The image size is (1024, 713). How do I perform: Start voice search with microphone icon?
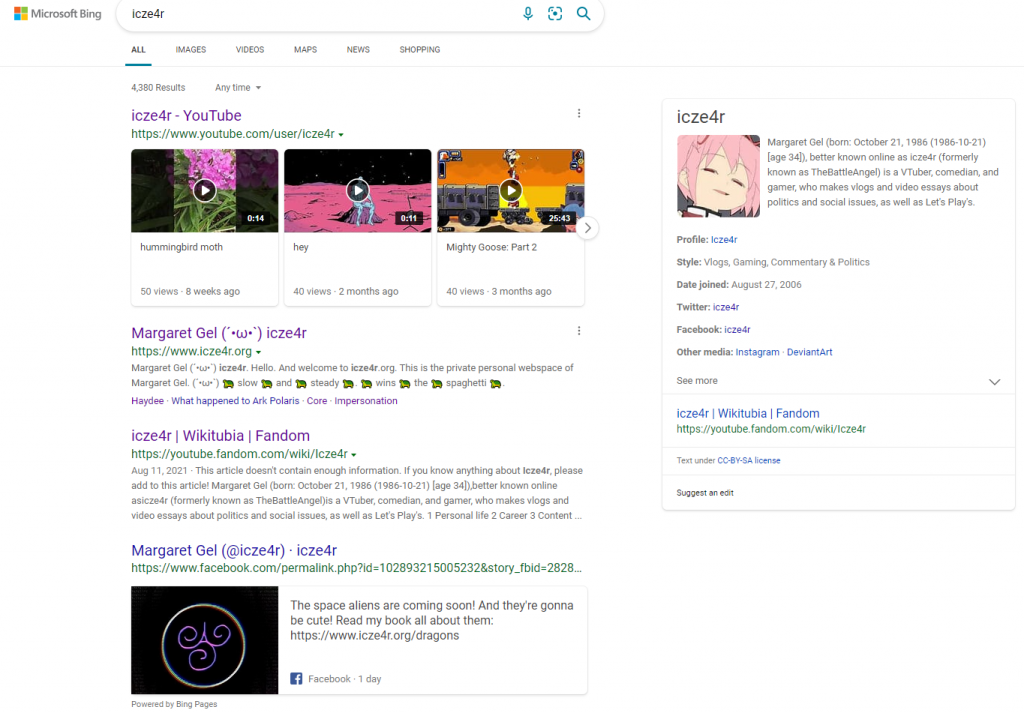click(528, 14)
